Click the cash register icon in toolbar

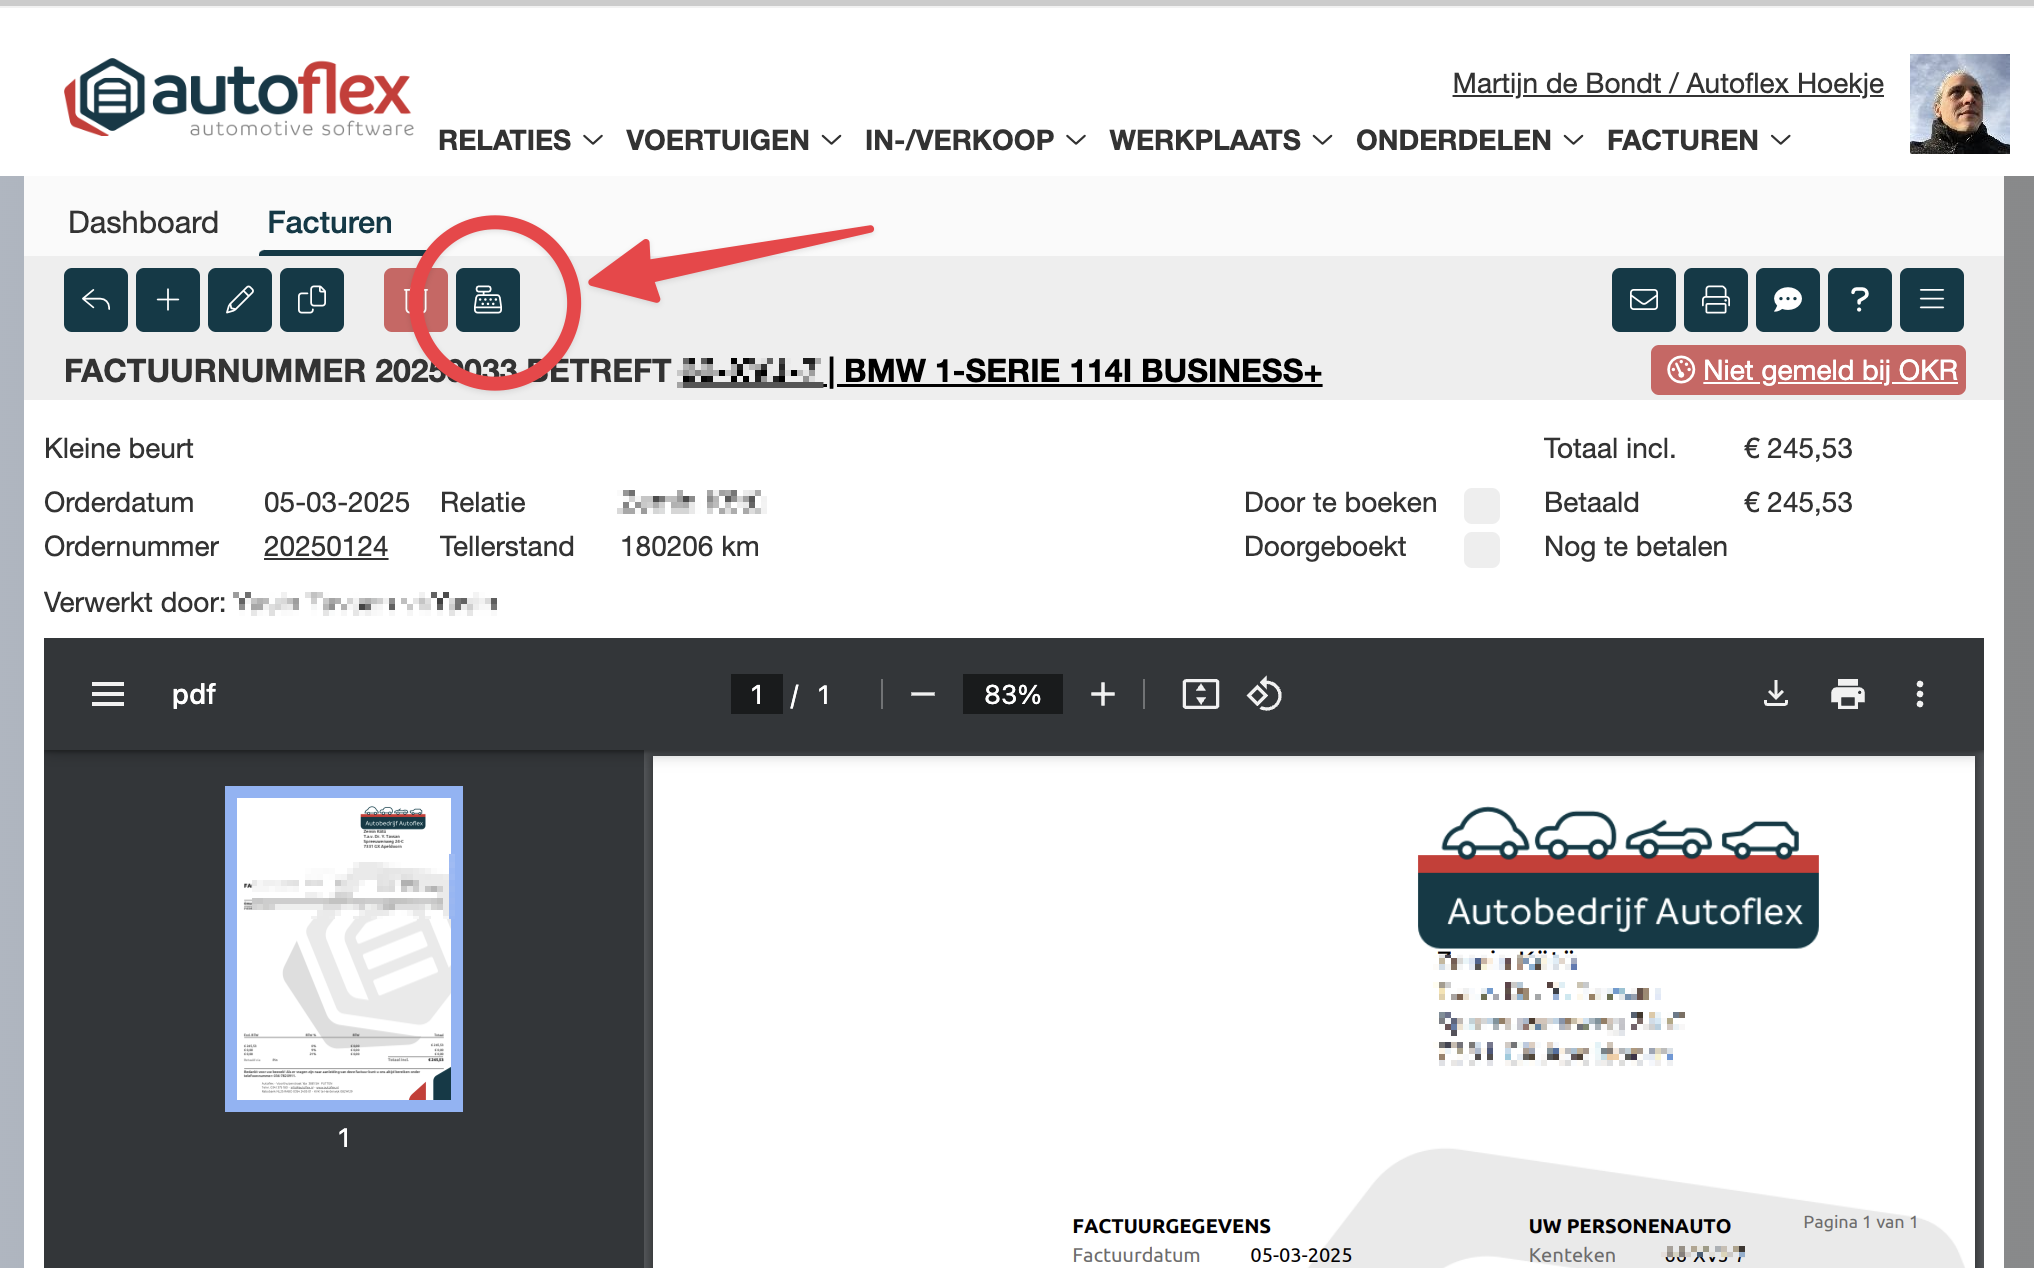(x=488, y=300)
